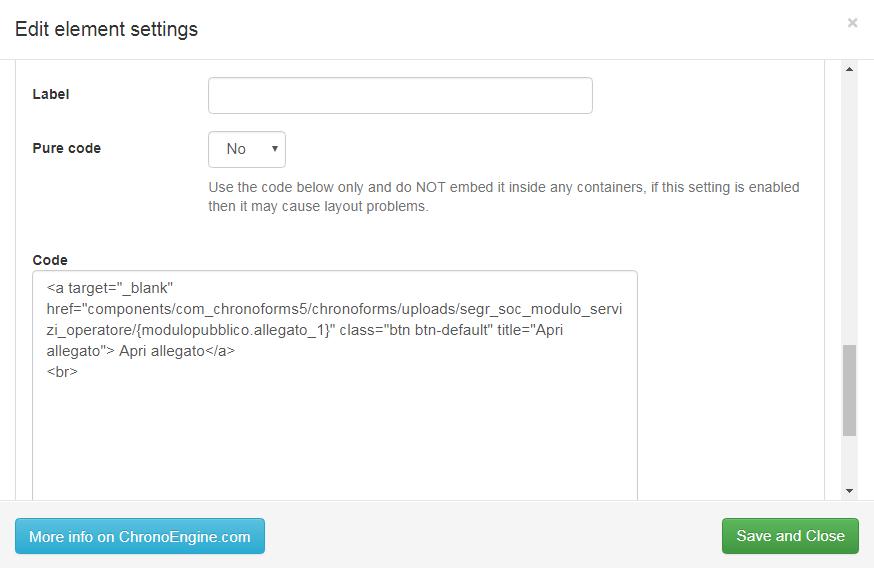This screenshot has height=568, width=874.
Task: Click the dialog's vertical scrollbar thumb
Action: coord(849,390)
